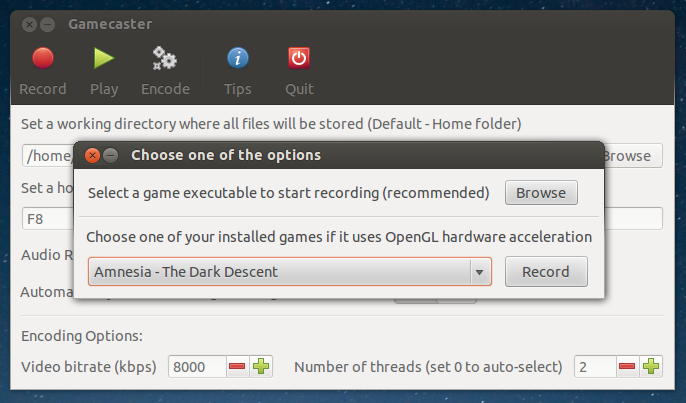
Task: Click Browse to select a game executable
Action: point(541,193)
